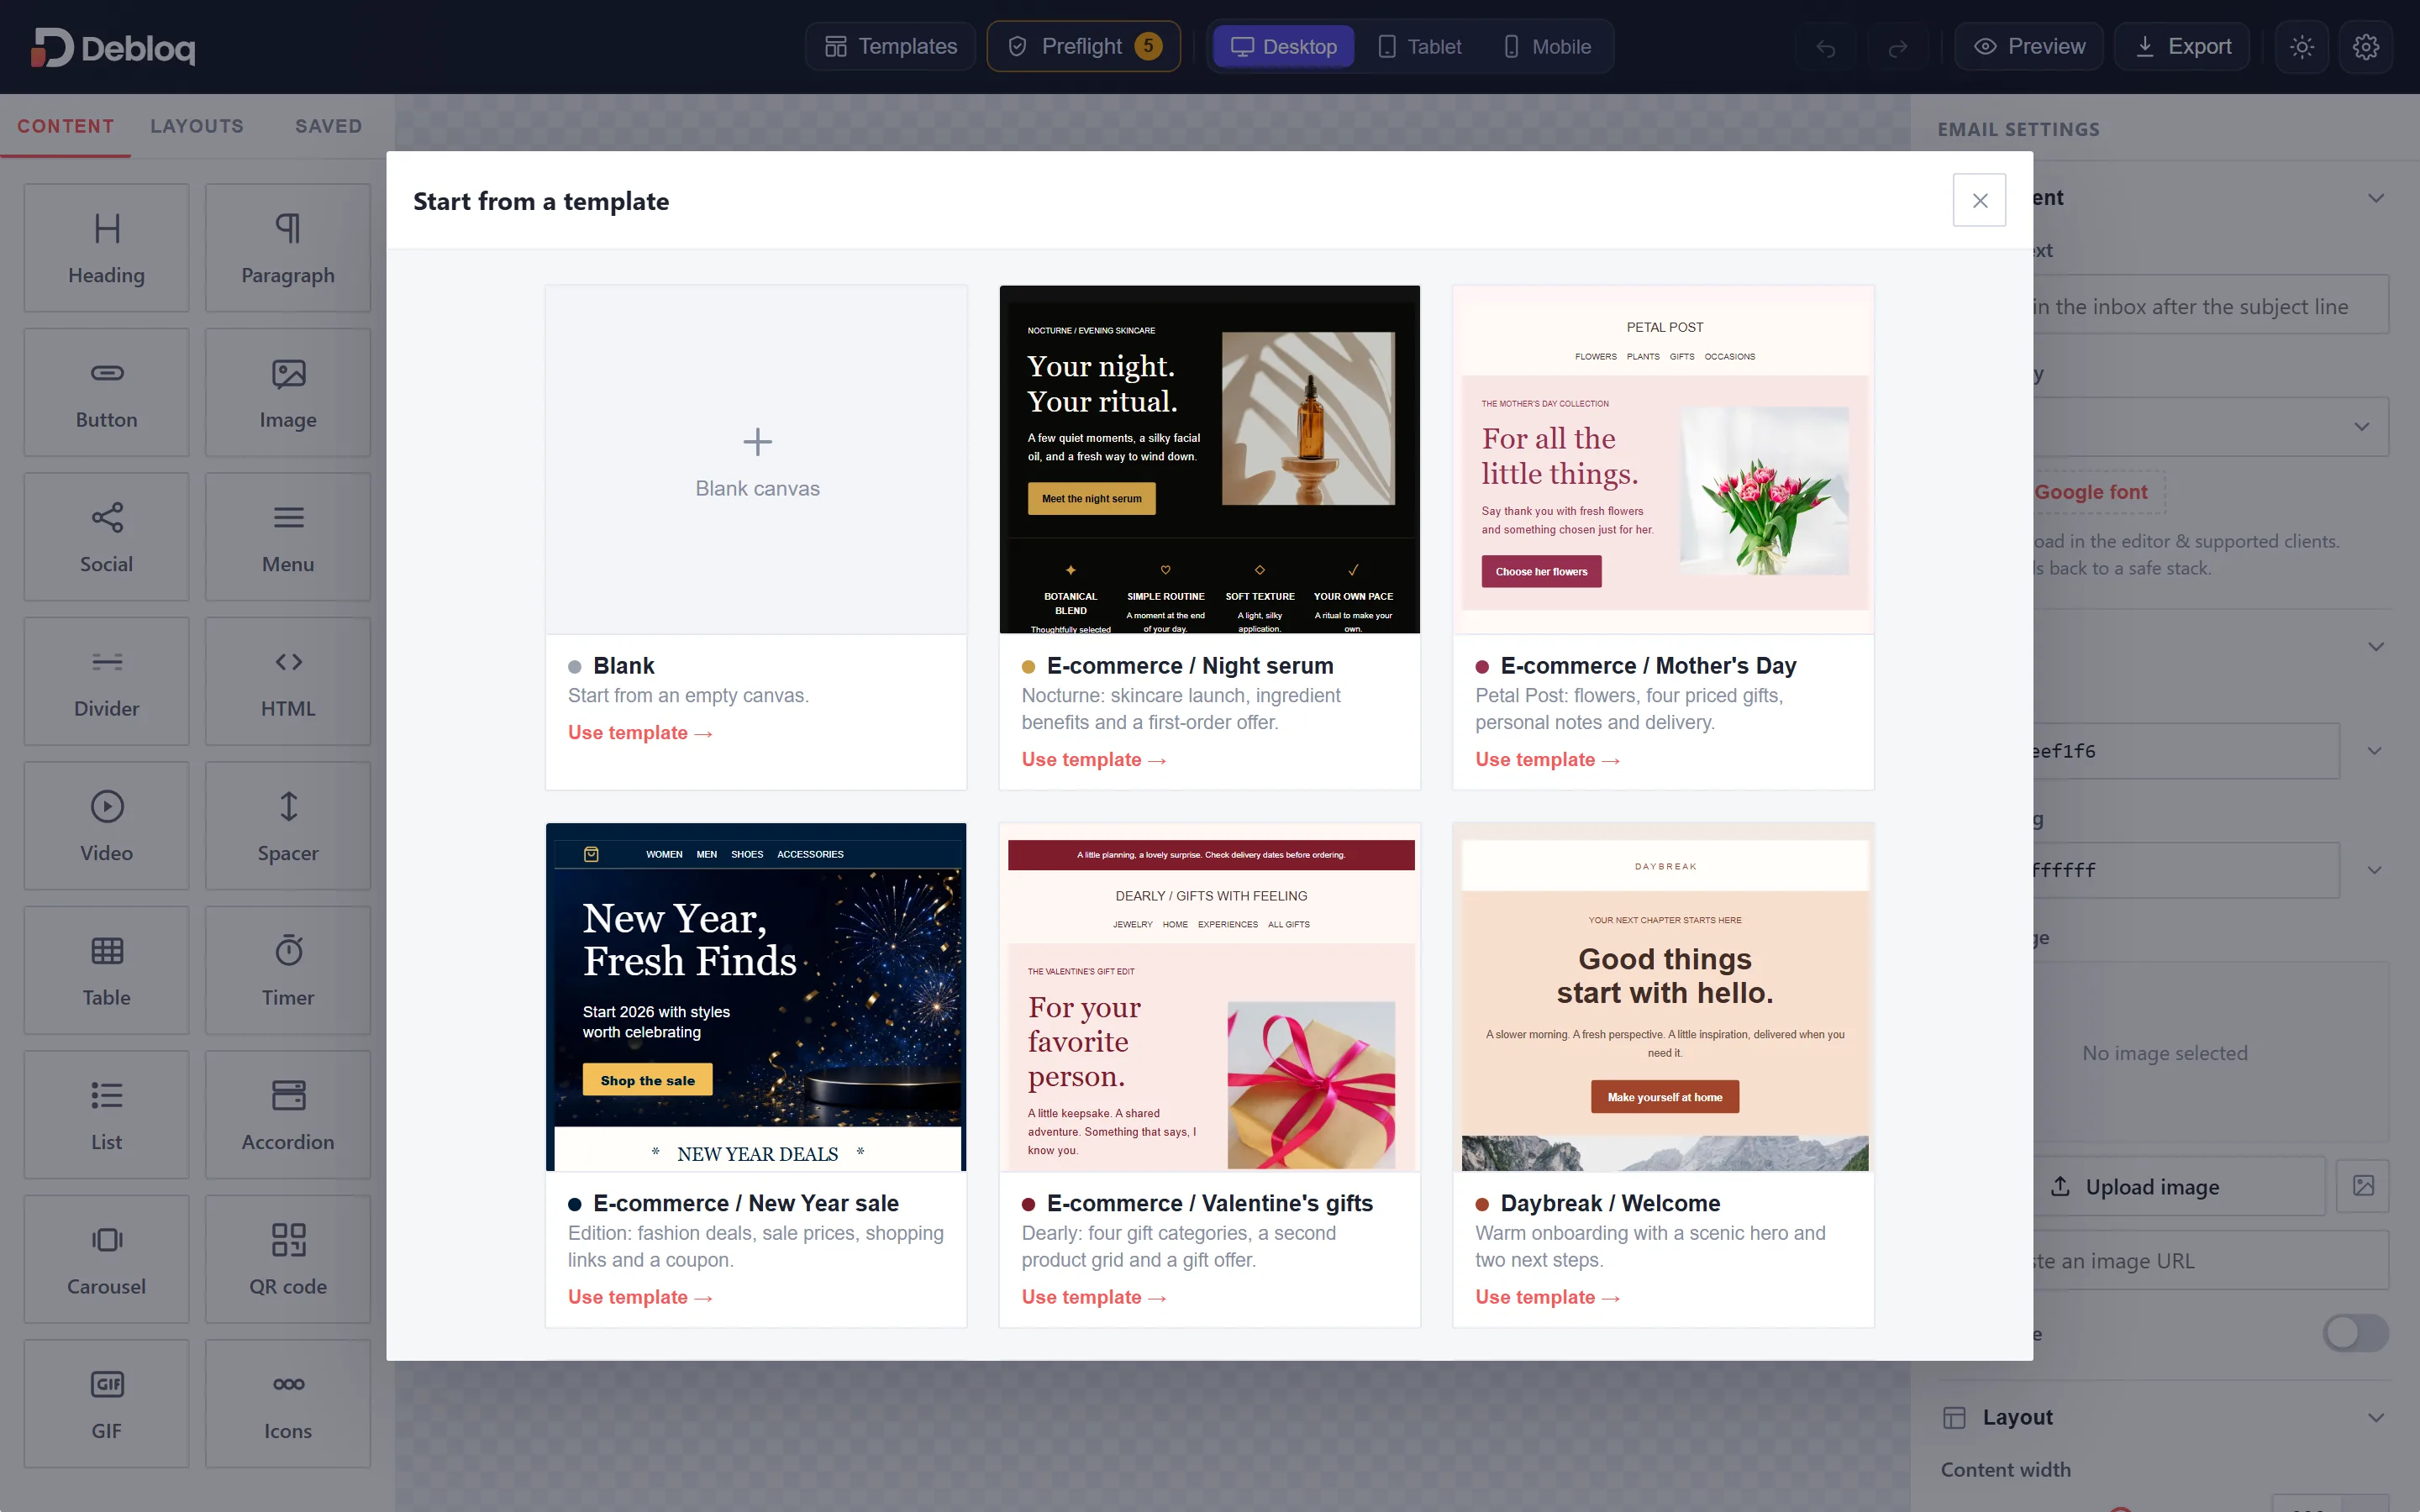Viewport: 2420px width, 1512px height.
Task: Pick the New Year sale template thumbnail
Action: [x=756, y=997]
